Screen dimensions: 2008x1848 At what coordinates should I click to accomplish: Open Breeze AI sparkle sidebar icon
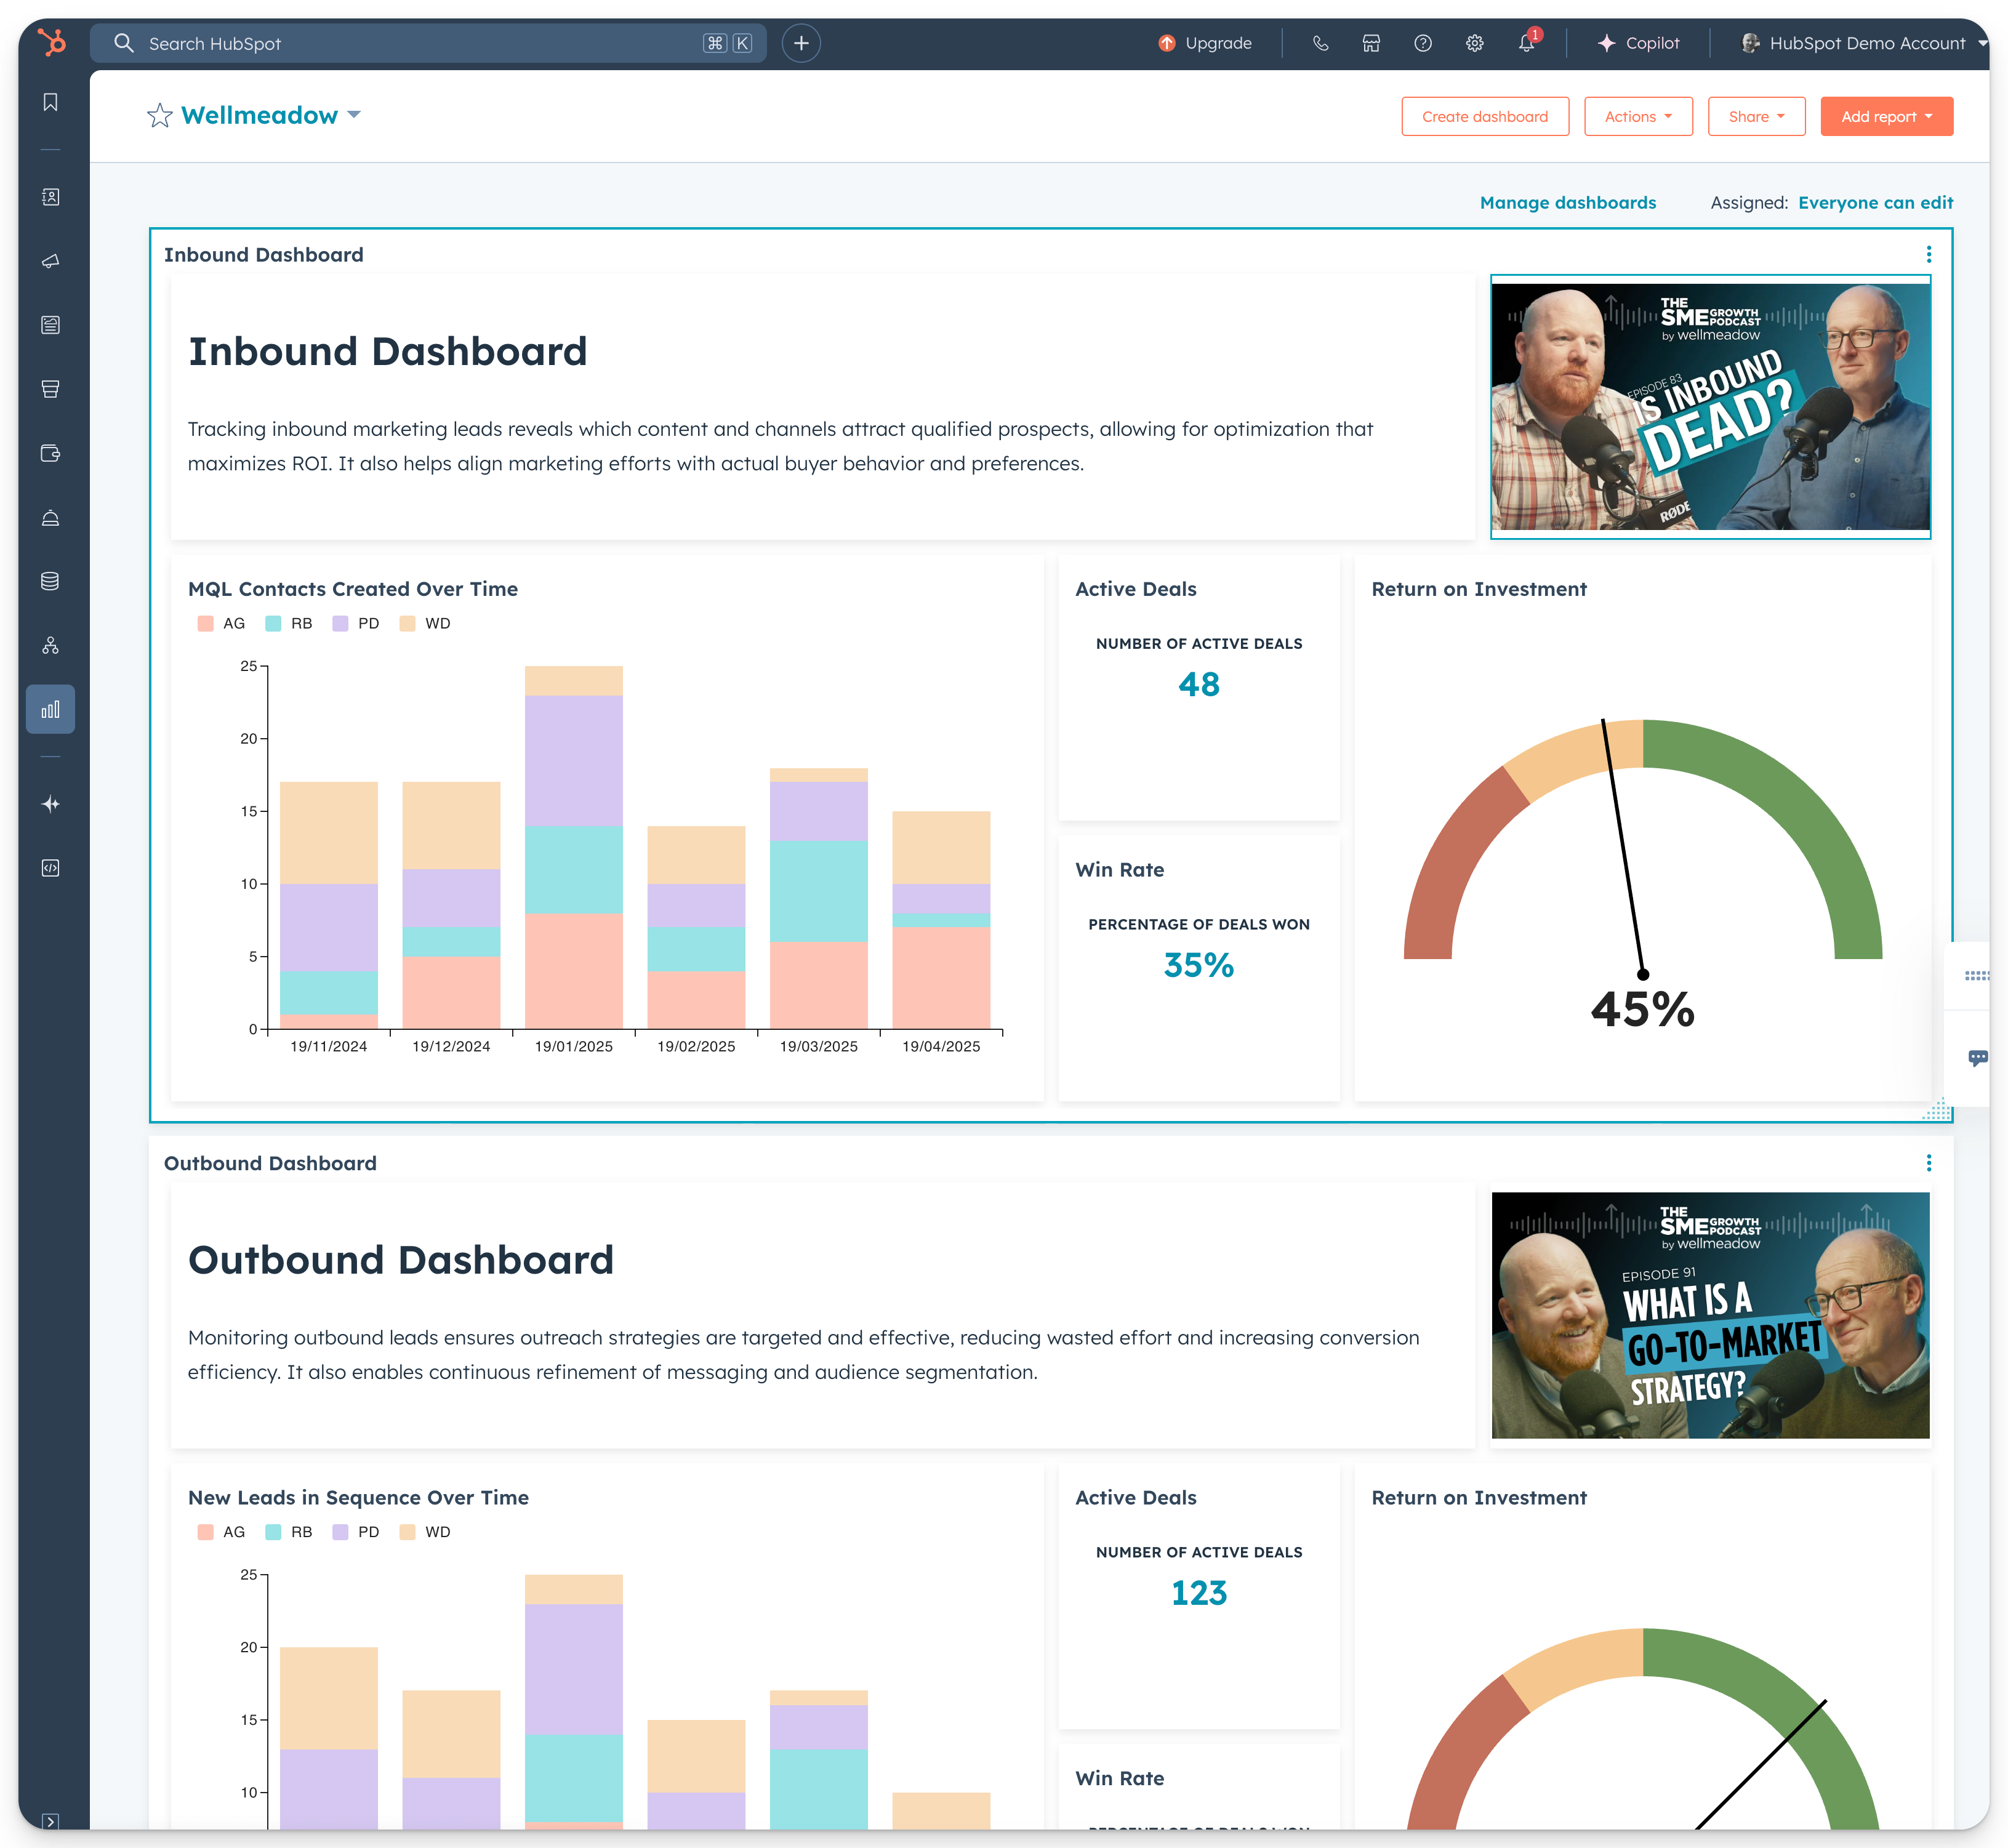coord(50,804)
